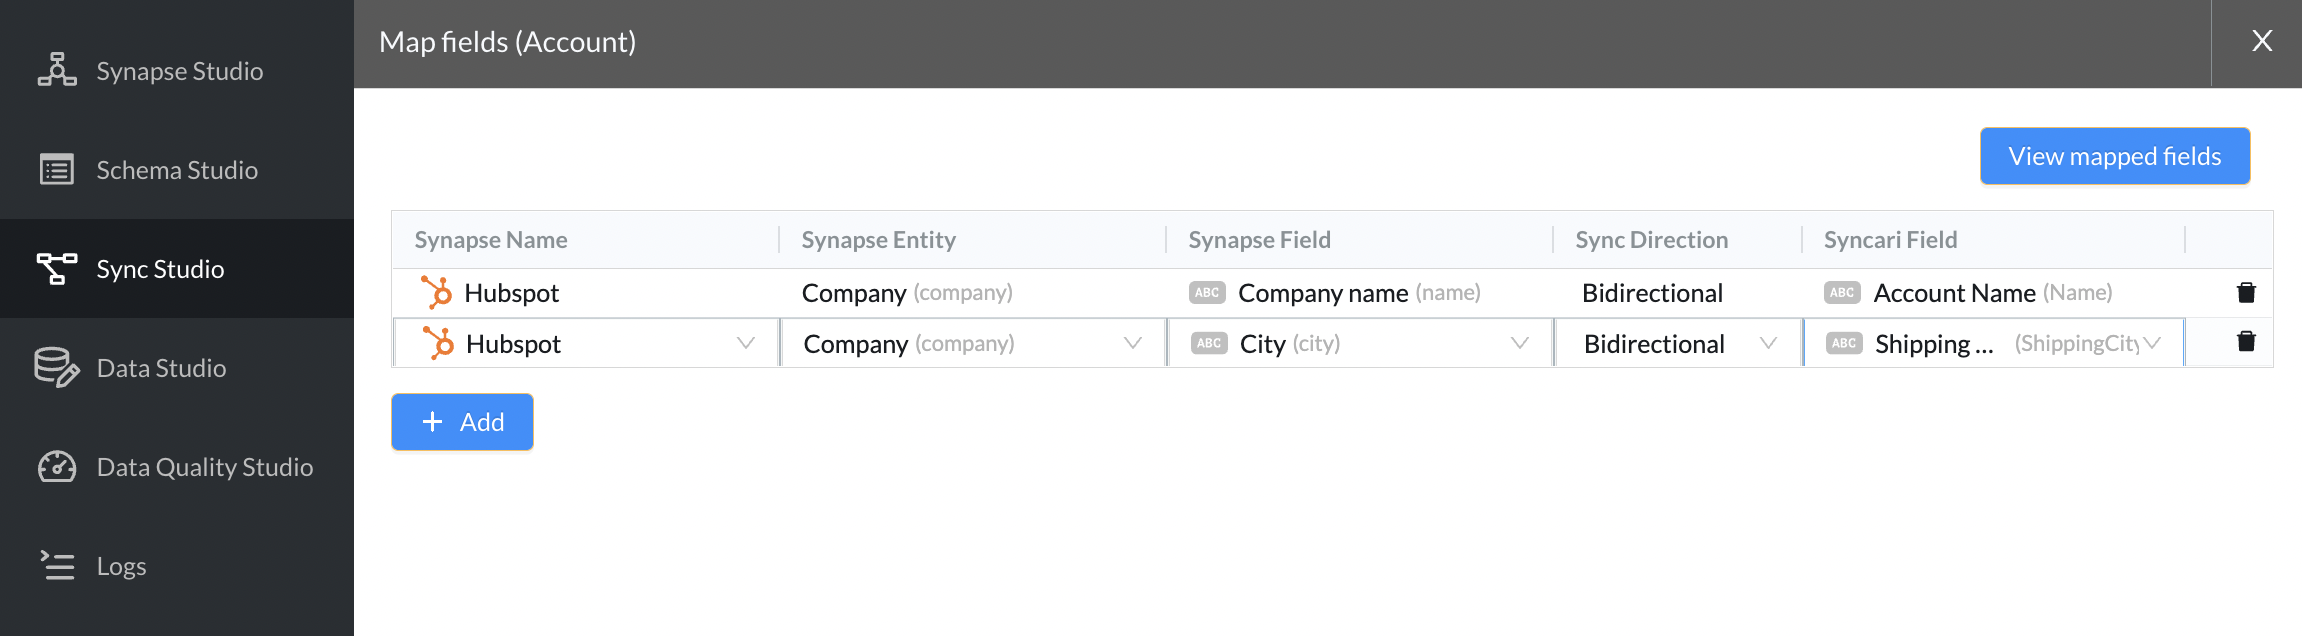2302x636 pixels.
Task: Expand Hubspot synapse name dropdown
Action: click(x=745, y=343)
